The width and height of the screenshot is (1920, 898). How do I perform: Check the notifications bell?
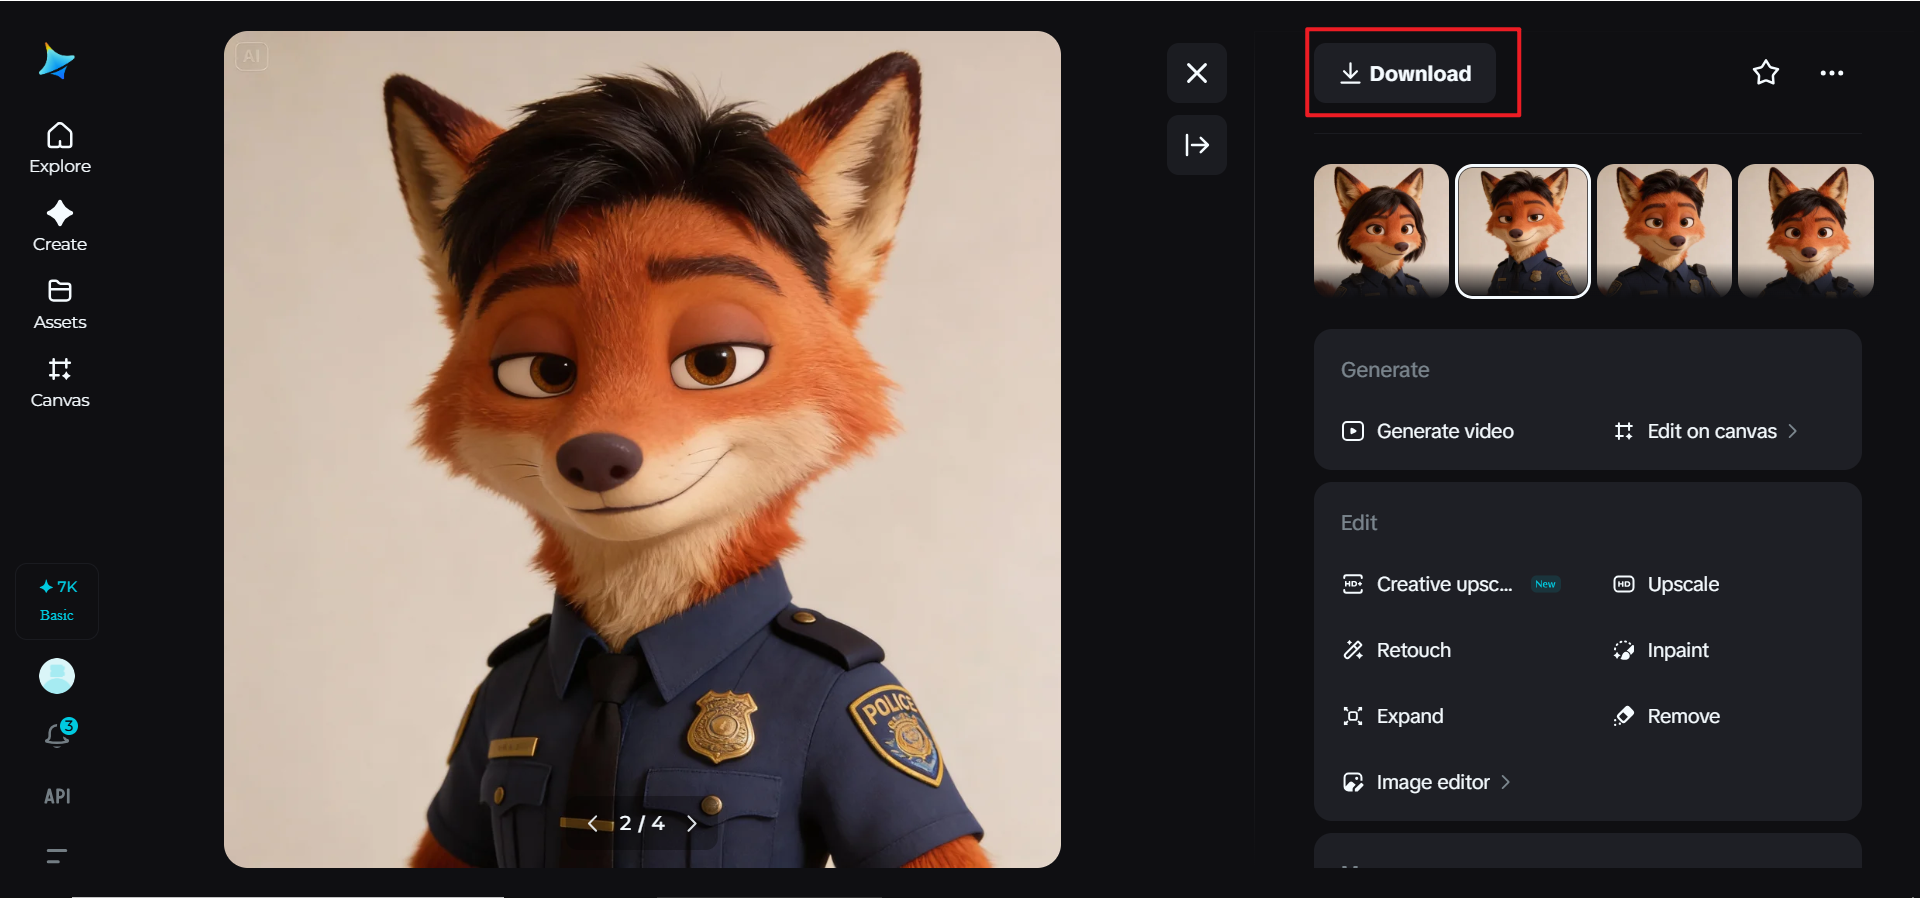click(x=58, y=735)
